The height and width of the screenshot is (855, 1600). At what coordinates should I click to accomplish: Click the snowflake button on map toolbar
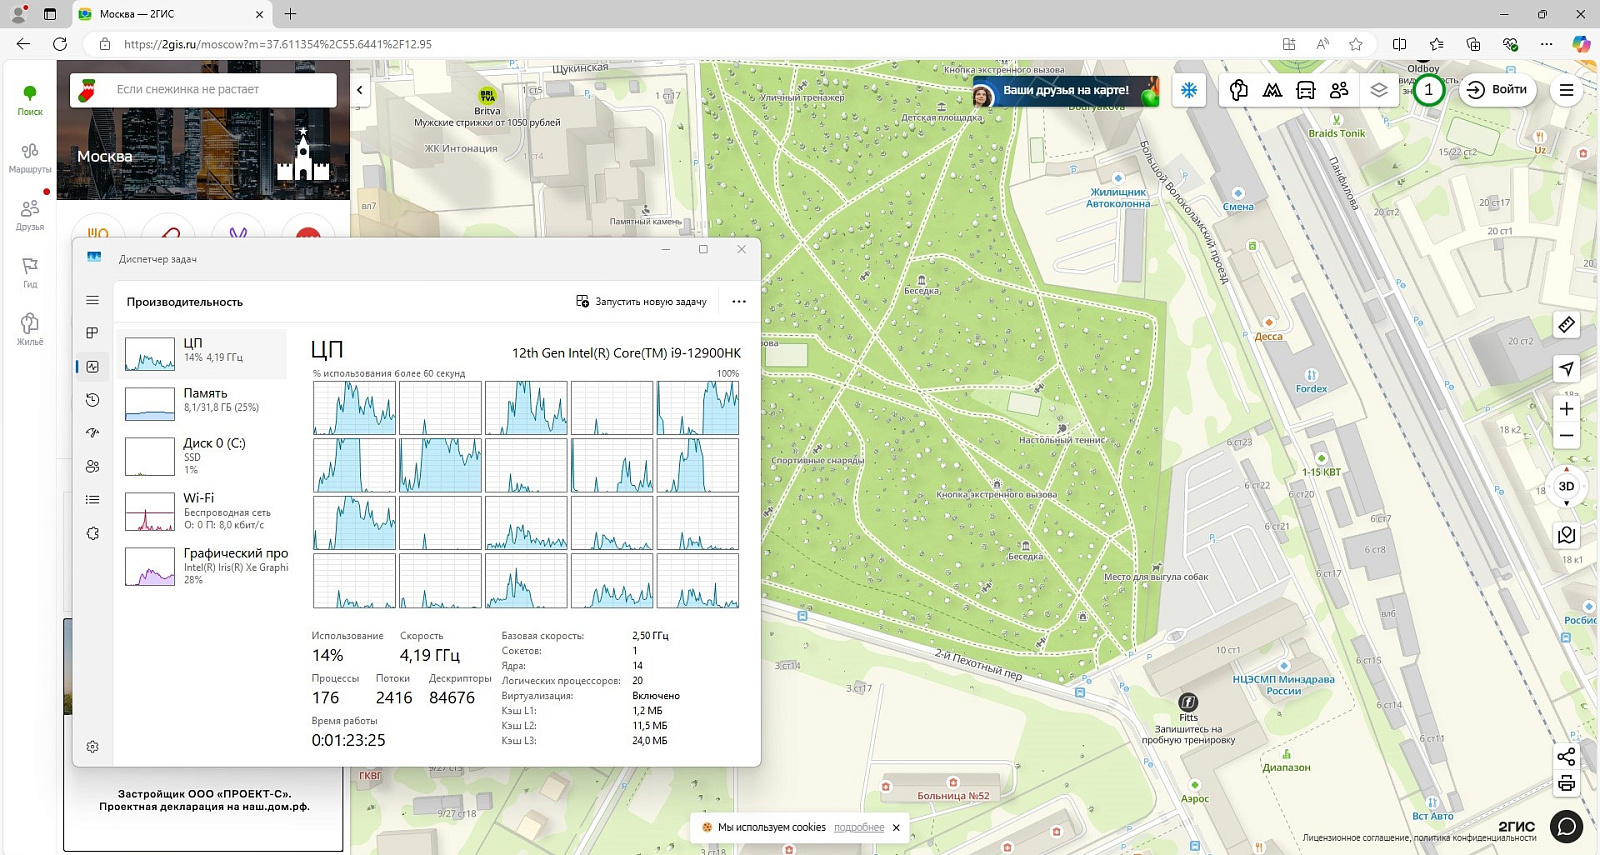click(1189, 90)
